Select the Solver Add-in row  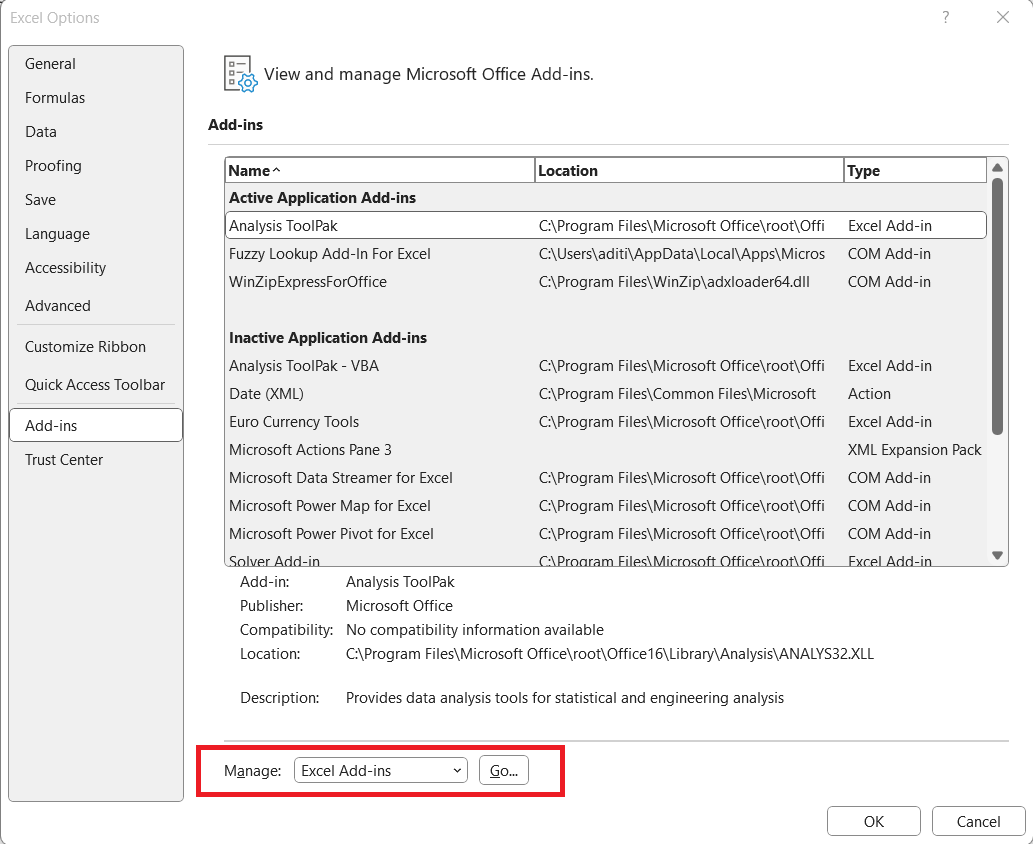coord(605,559)
